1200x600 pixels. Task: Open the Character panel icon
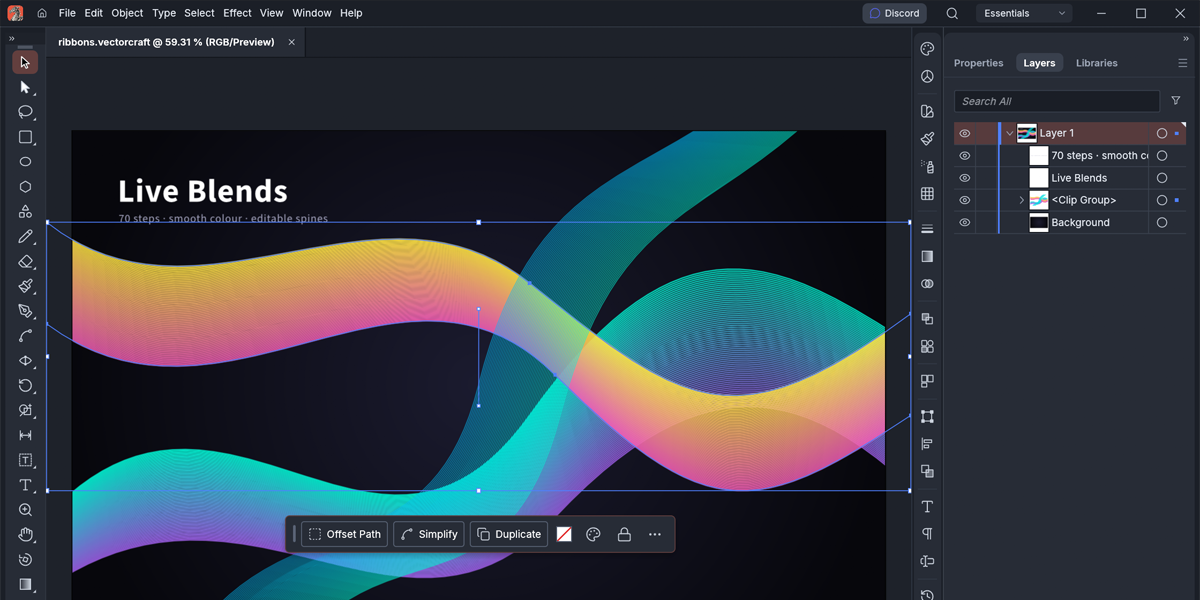[x=927, y=506]
